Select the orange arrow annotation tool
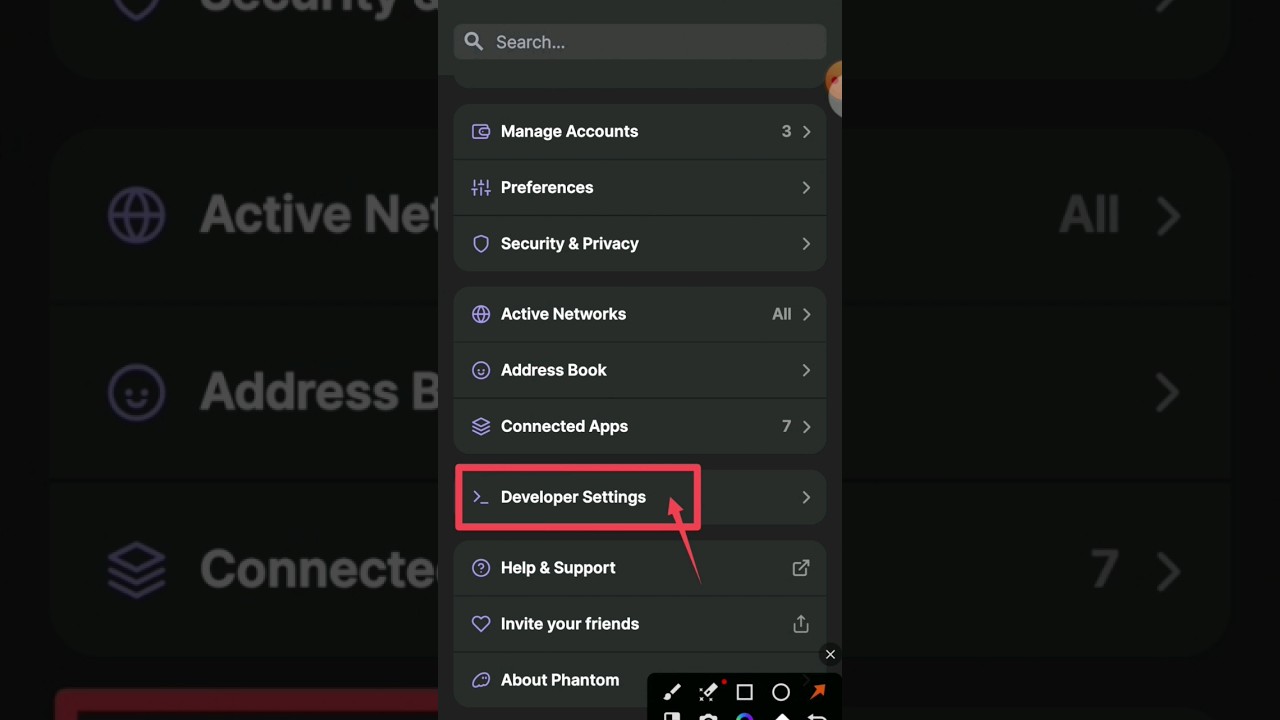Image resolution: width=1280 pixels, height=720 pixels. 818,691
